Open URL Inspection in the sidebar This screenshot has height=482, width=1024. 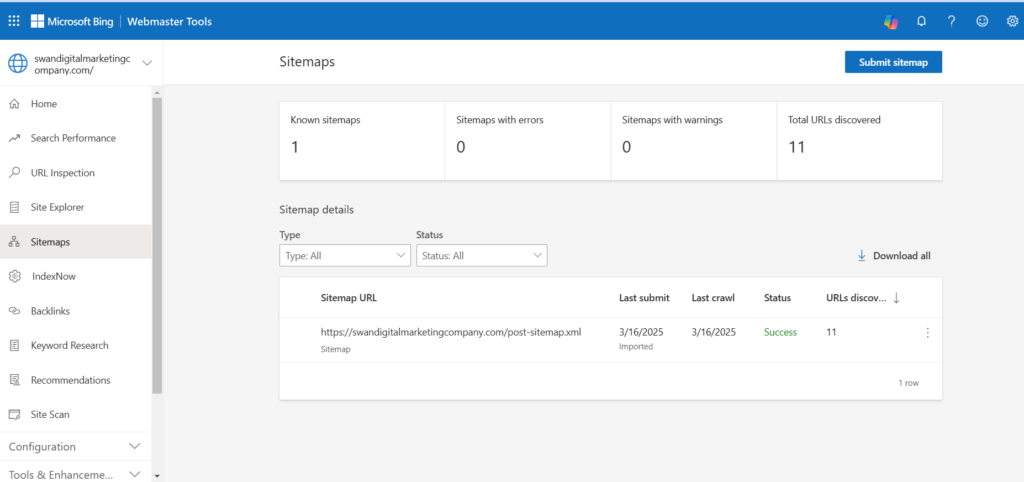coord(75,173)
